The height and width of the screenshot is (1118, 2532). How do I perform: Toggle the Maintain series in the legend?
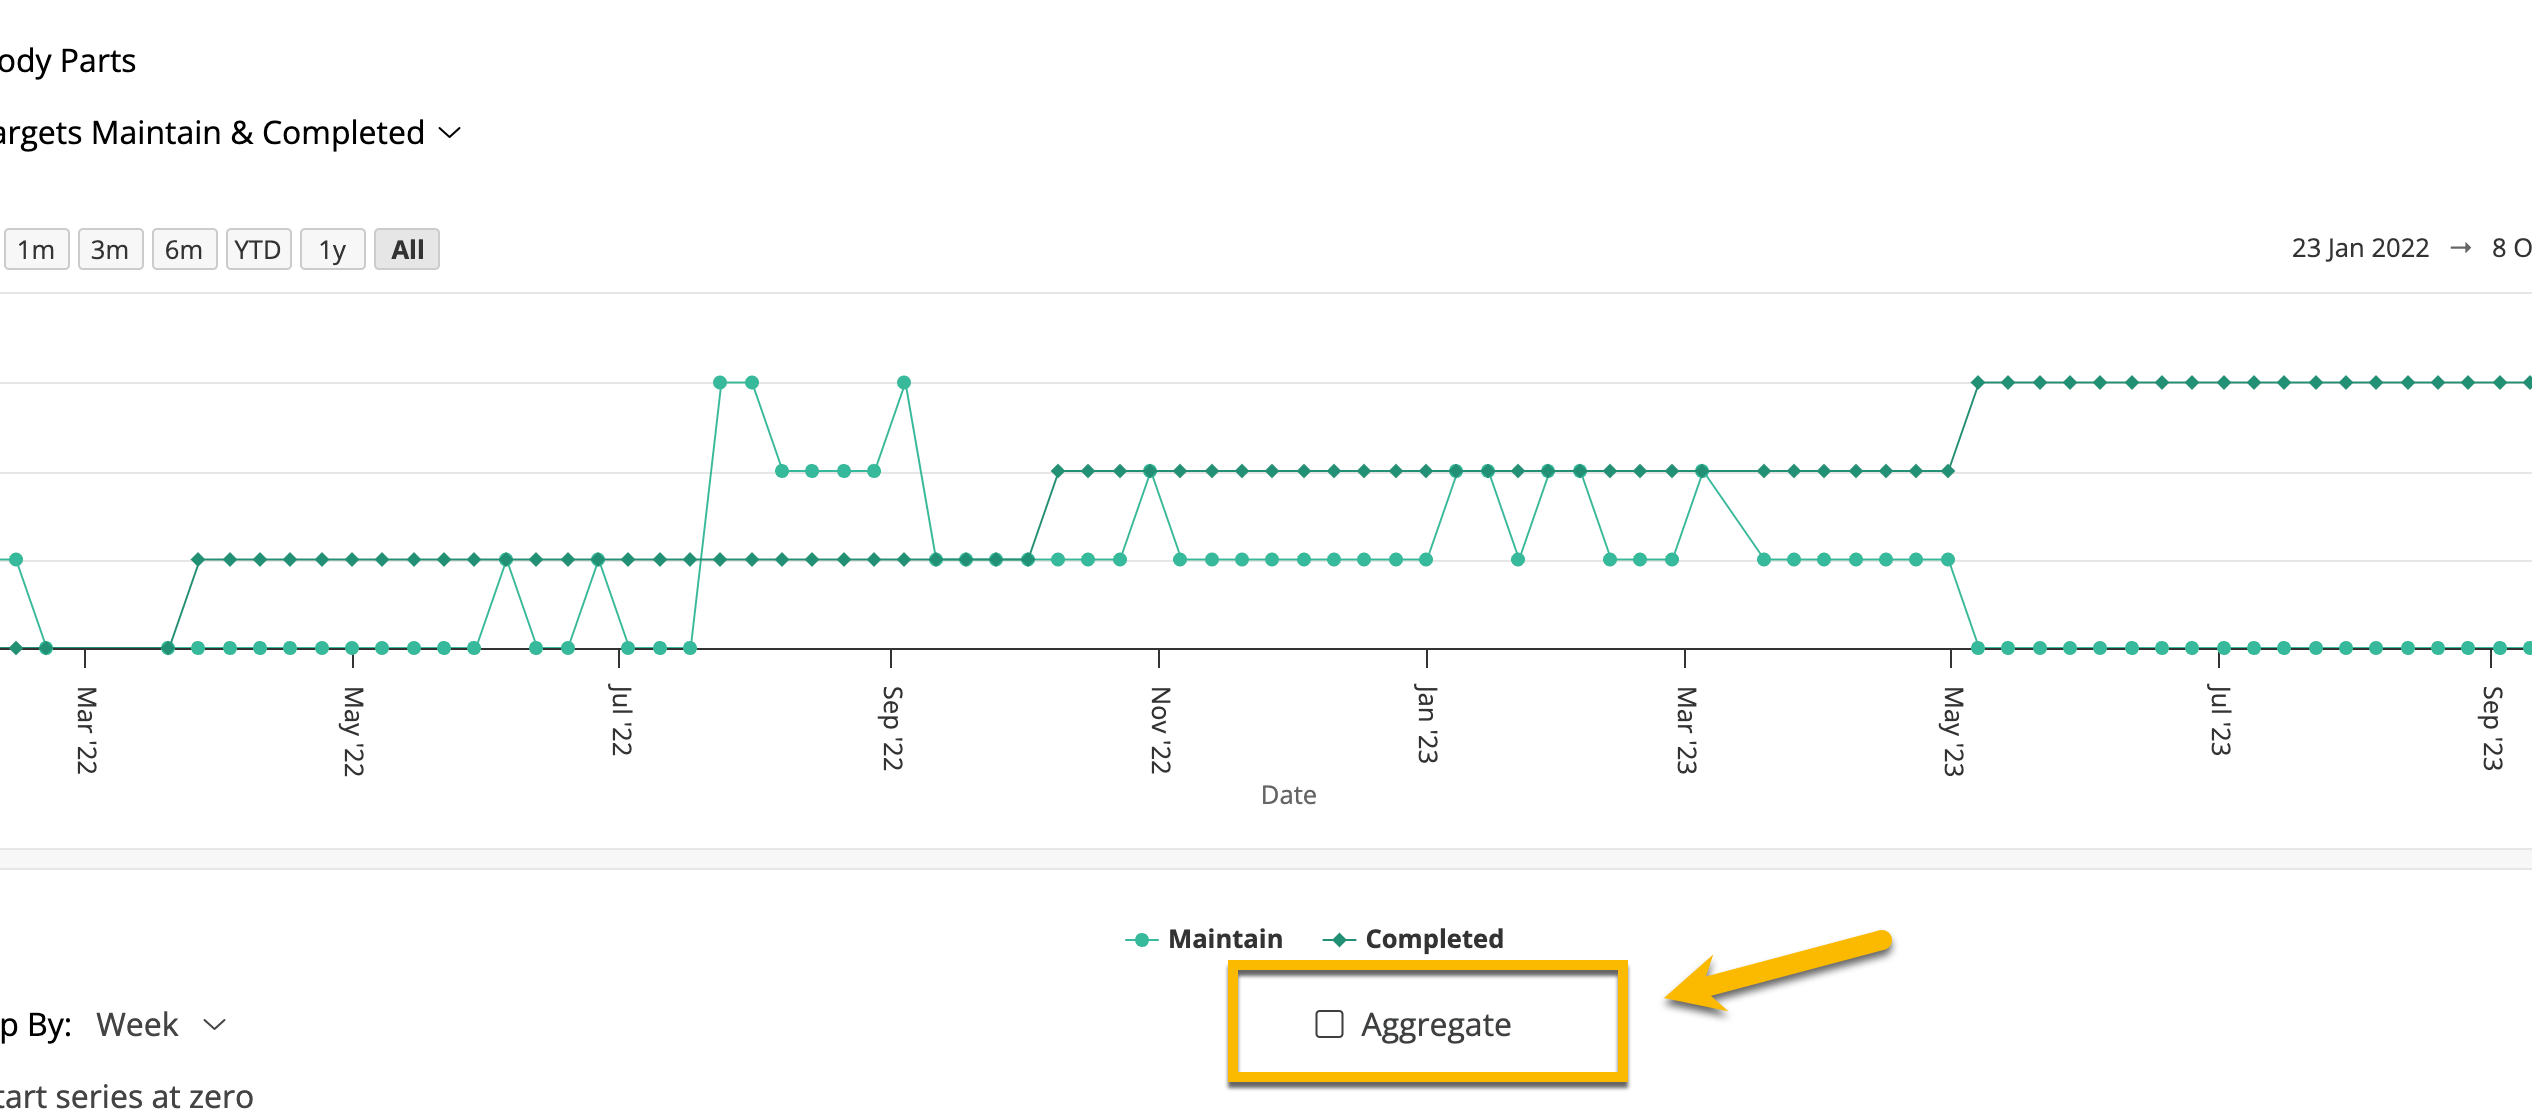click(1225, 938)
